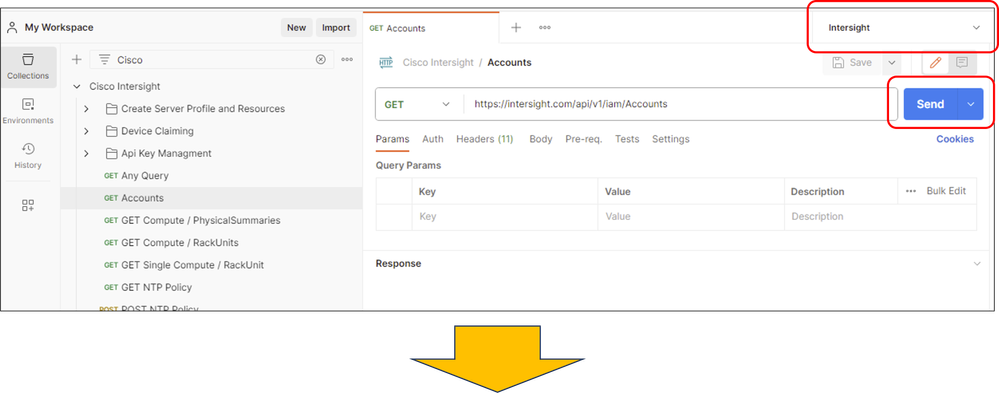Image resolution: width=999 pixels, height=393 pixels.
Task: Open the Save button options arrow
Action: (x=891, y=62)
